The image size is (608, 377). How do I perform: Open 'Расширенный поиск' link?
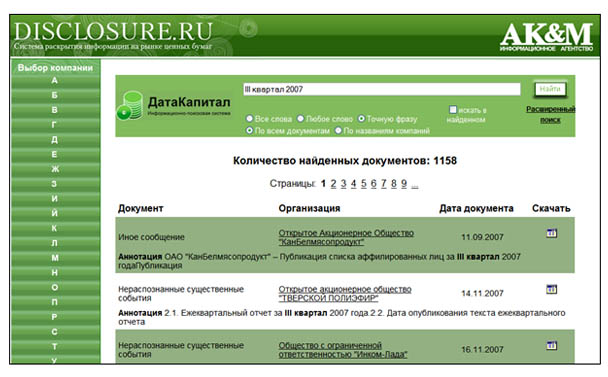click(551, 114)
